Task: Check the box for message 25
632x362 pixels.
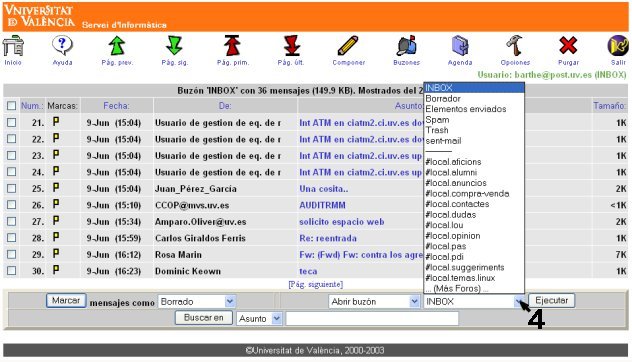Action: pos(12,189)
